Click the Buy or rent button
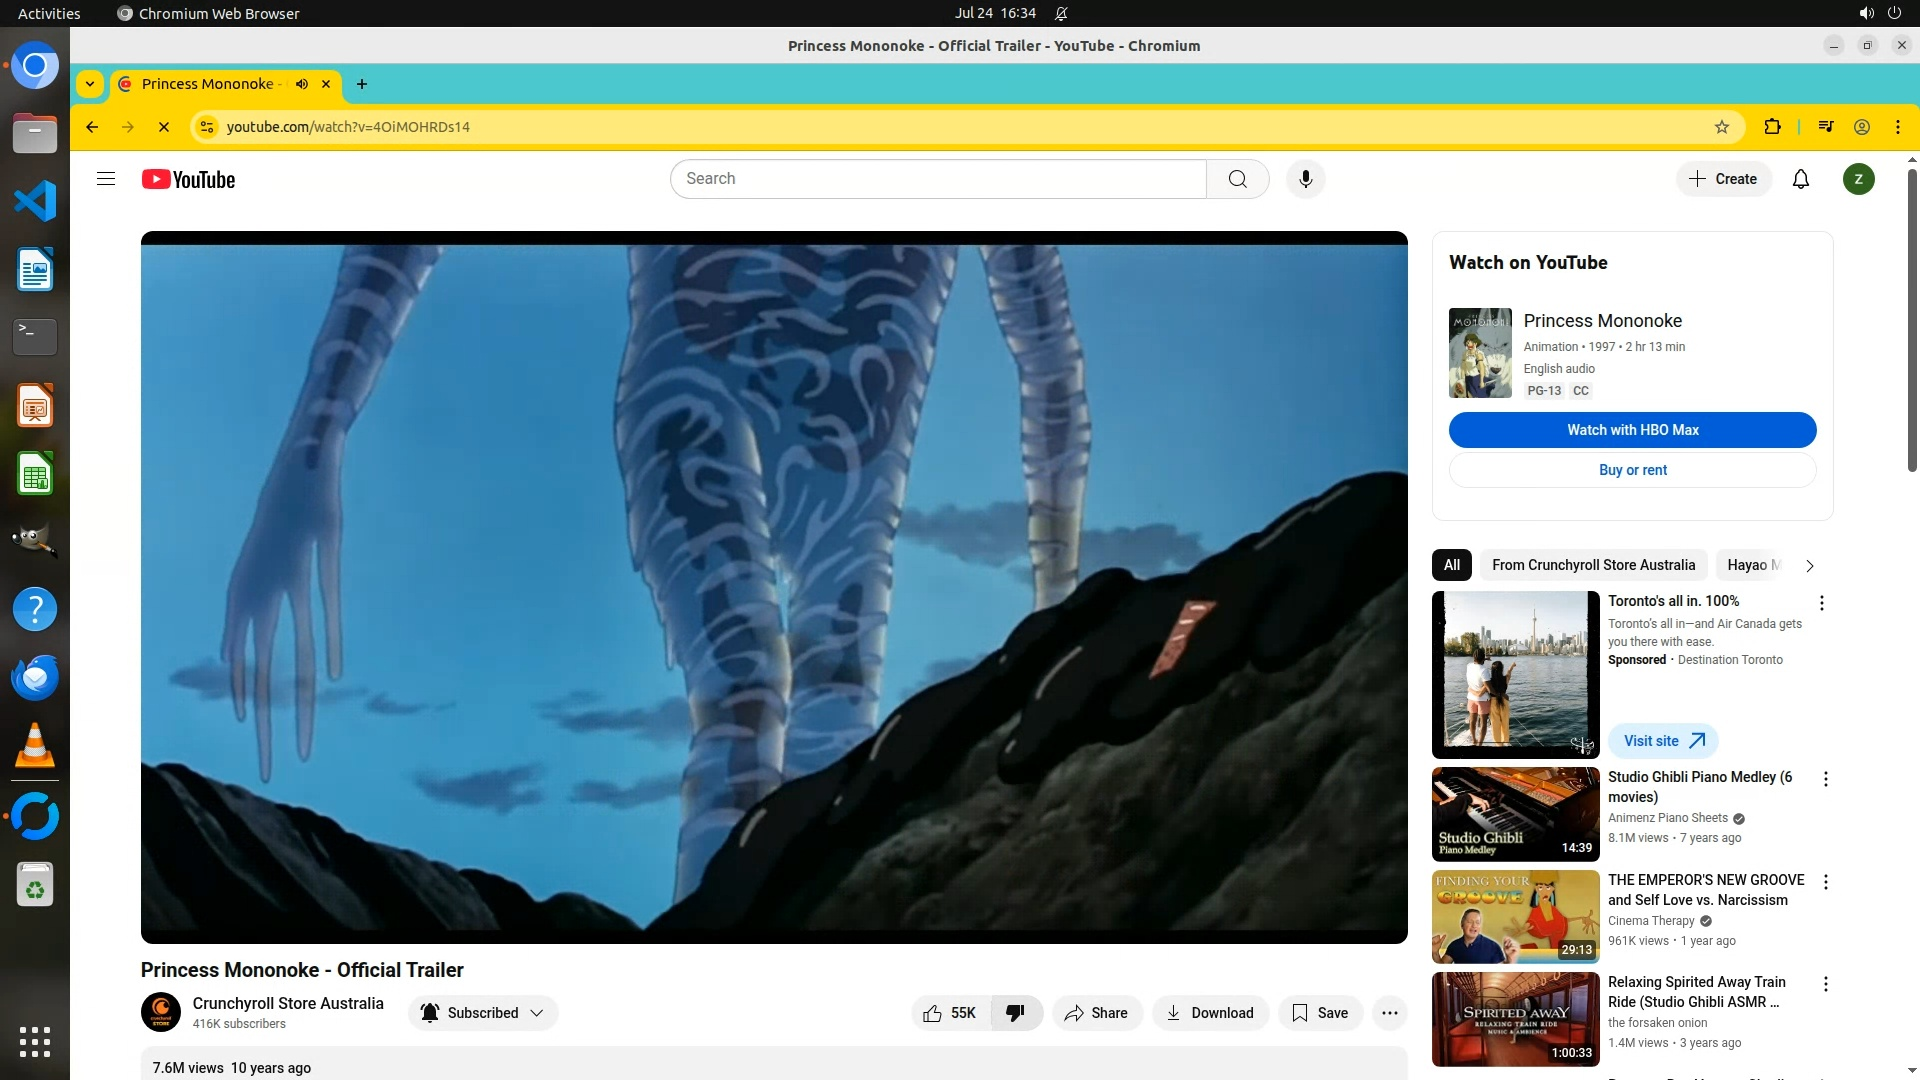Viewport: 1920px width, 1080px height. (x=1632, y=470)
